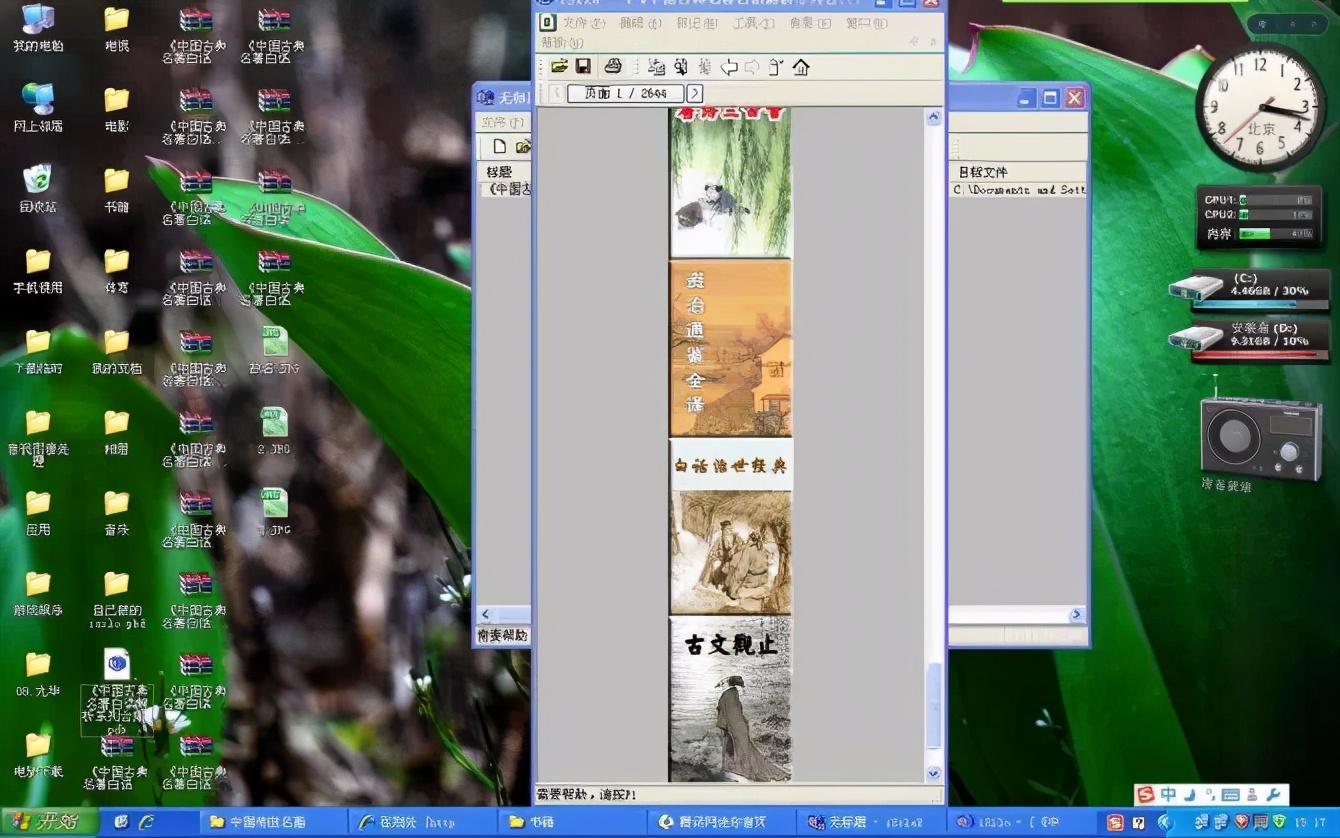Click the second icon right of Print

[x=680, y=67]
